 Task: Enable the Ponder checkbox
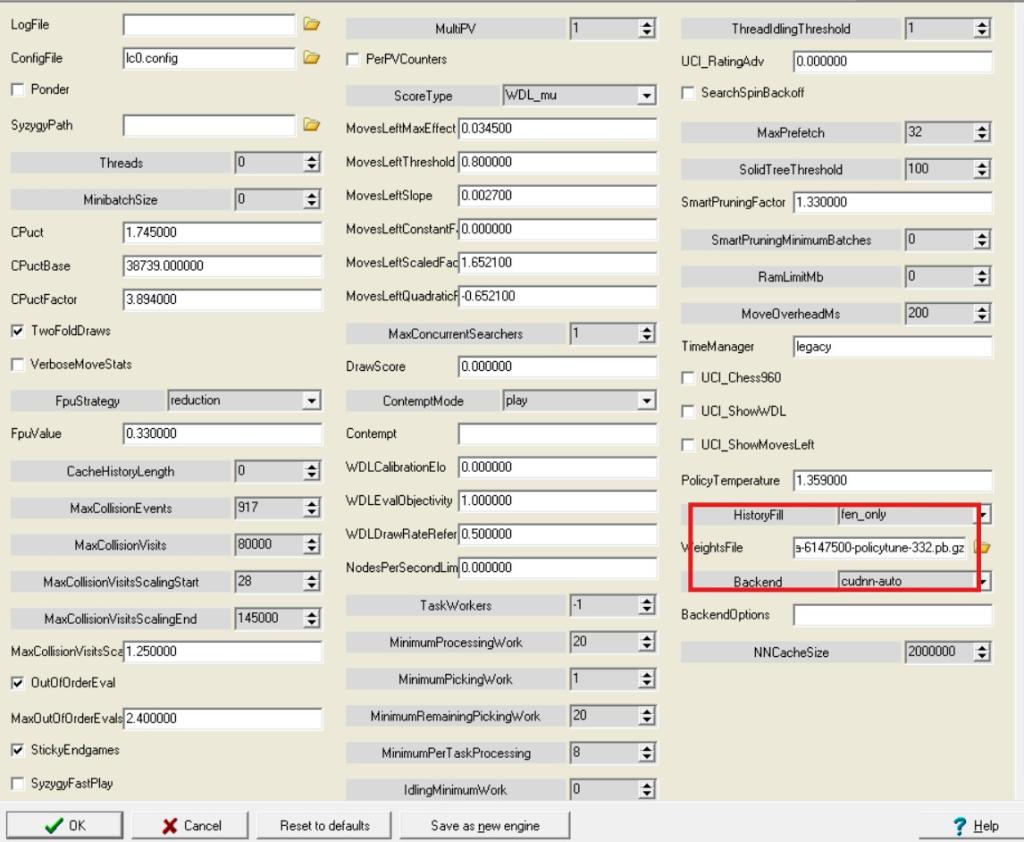point(18,90)
